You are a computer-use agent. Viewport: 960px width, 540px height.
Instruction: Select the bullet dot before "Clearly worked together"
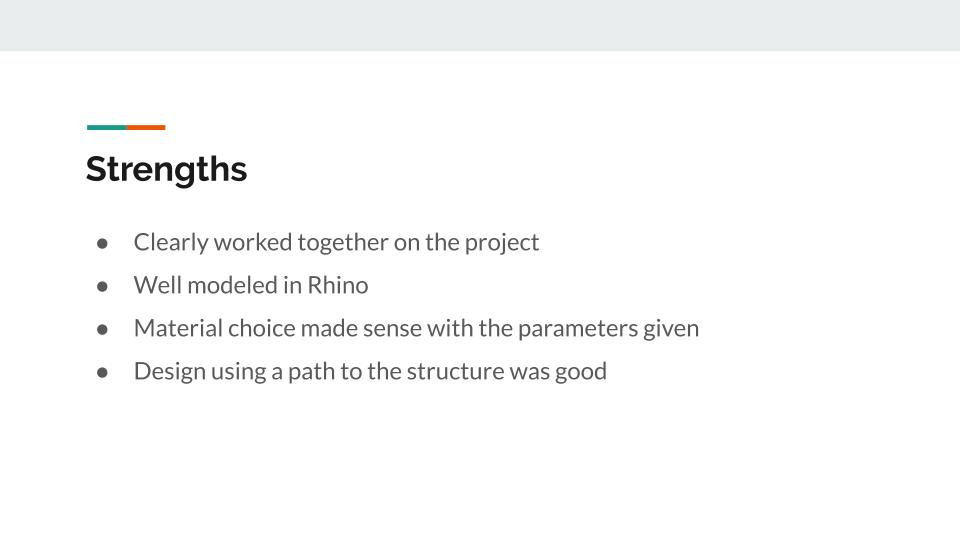pos(102,243)
